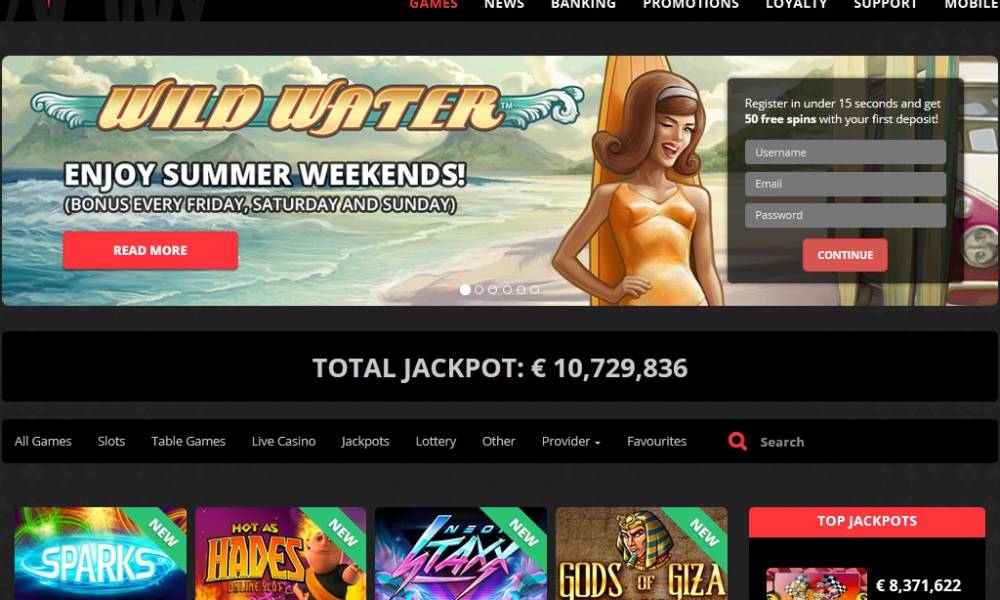
Task: Expand the Provider dropdown
Action: 571,441
